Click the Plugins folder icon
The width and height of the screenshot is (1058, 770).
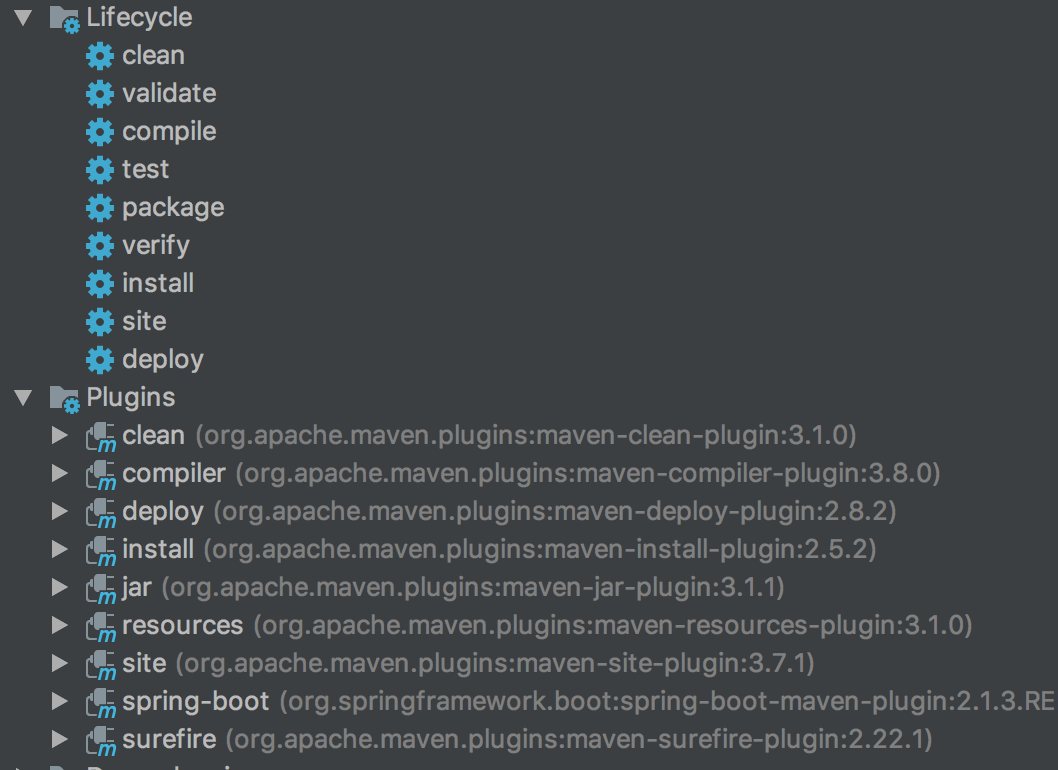64,398
